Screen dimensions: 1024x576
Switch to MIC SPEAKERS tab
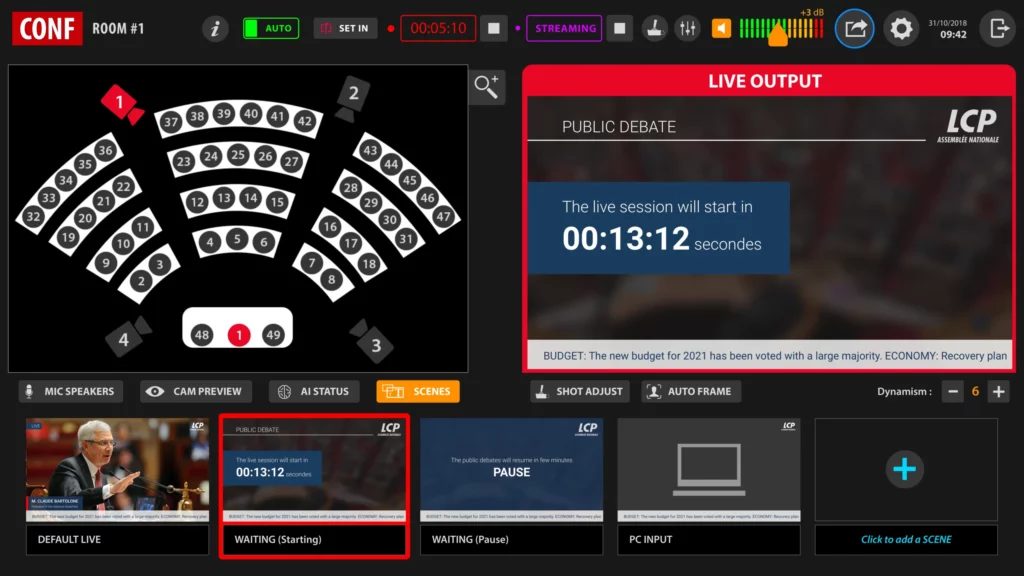(70, 392)
